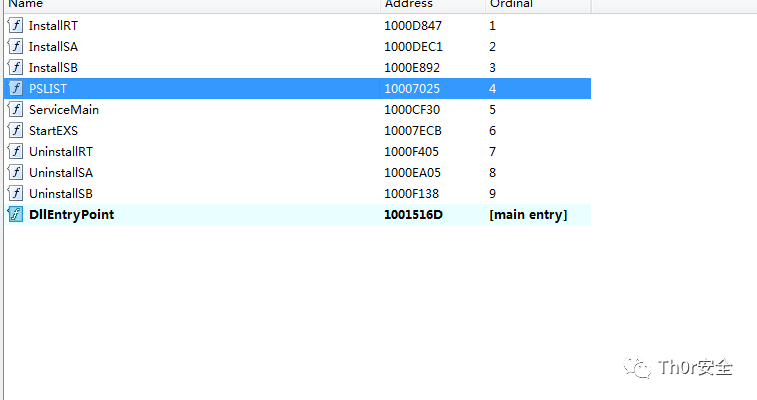This screenshot has height=400, width=757.
Task: Click address 1000CF30
Action: 412,110
